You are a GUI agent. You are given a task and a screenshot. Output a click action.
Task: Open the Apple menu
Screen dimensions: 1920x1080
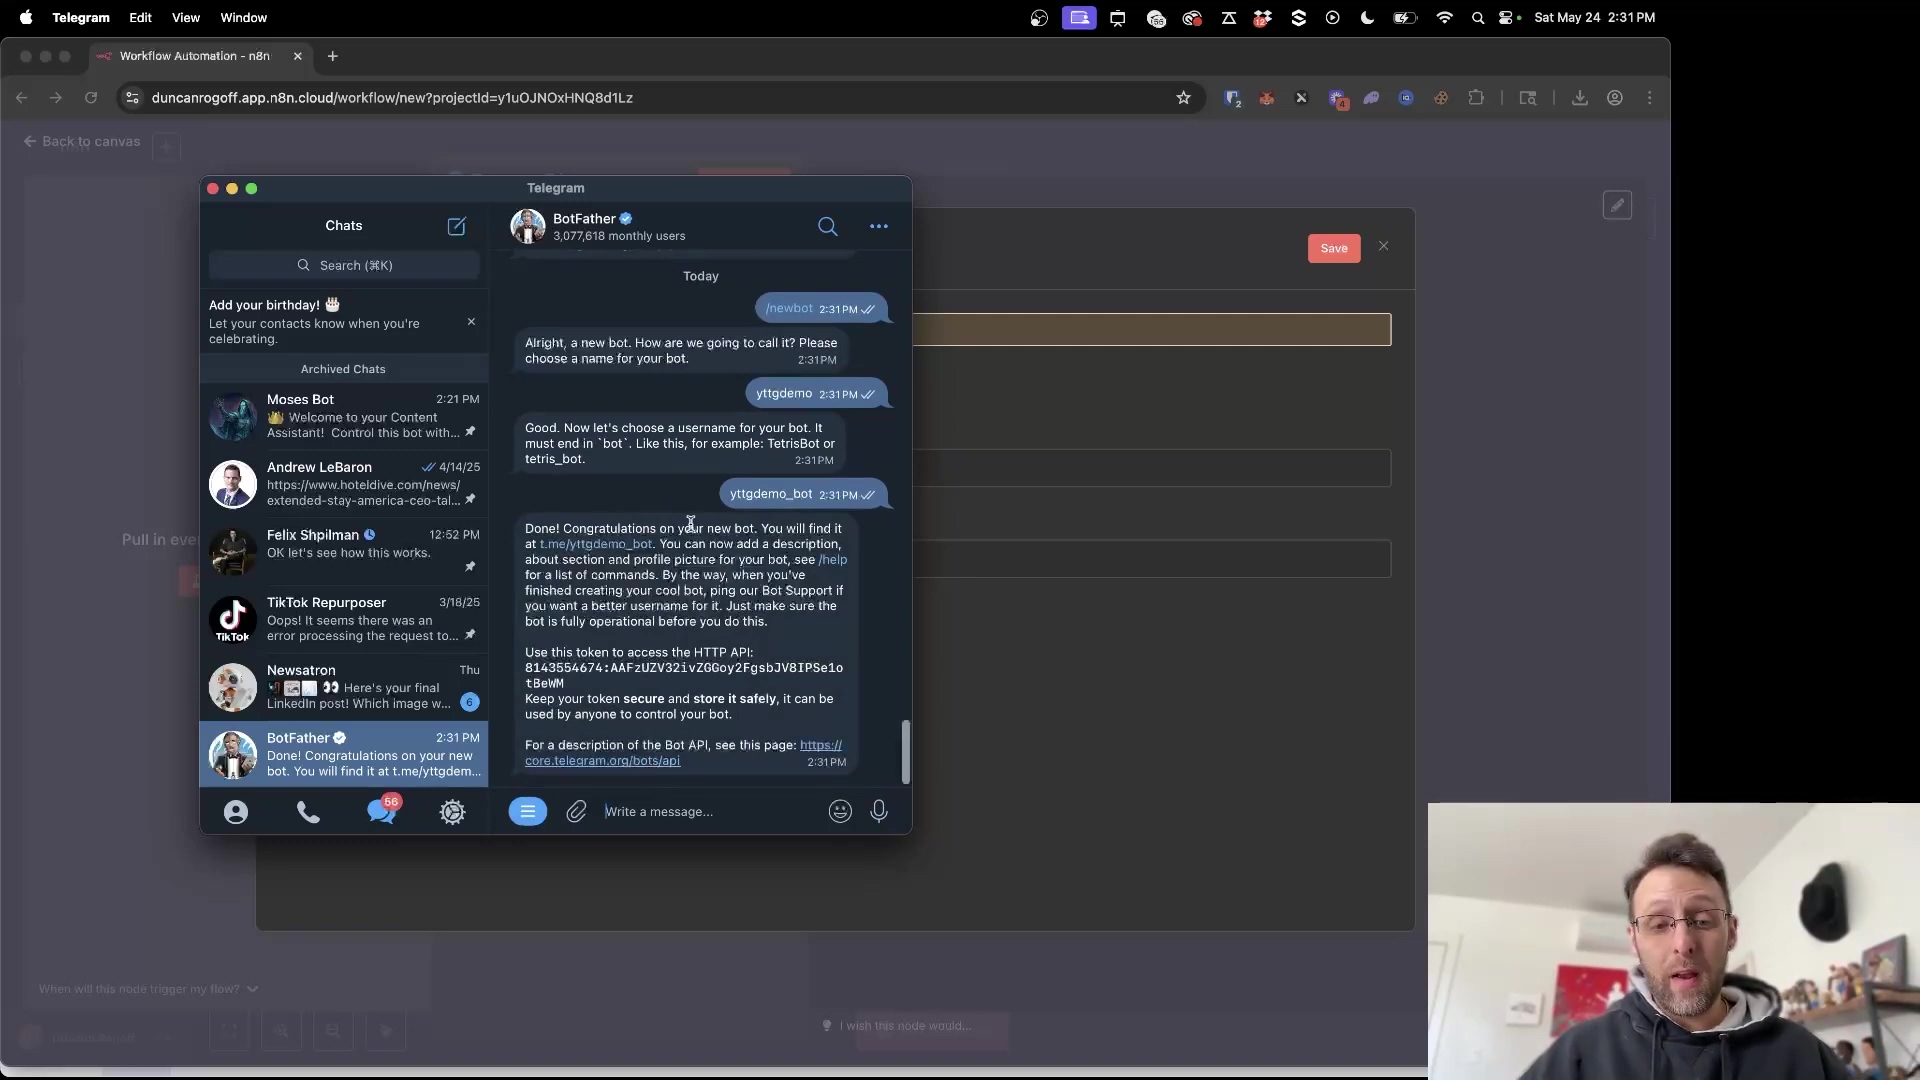[26, 18]
